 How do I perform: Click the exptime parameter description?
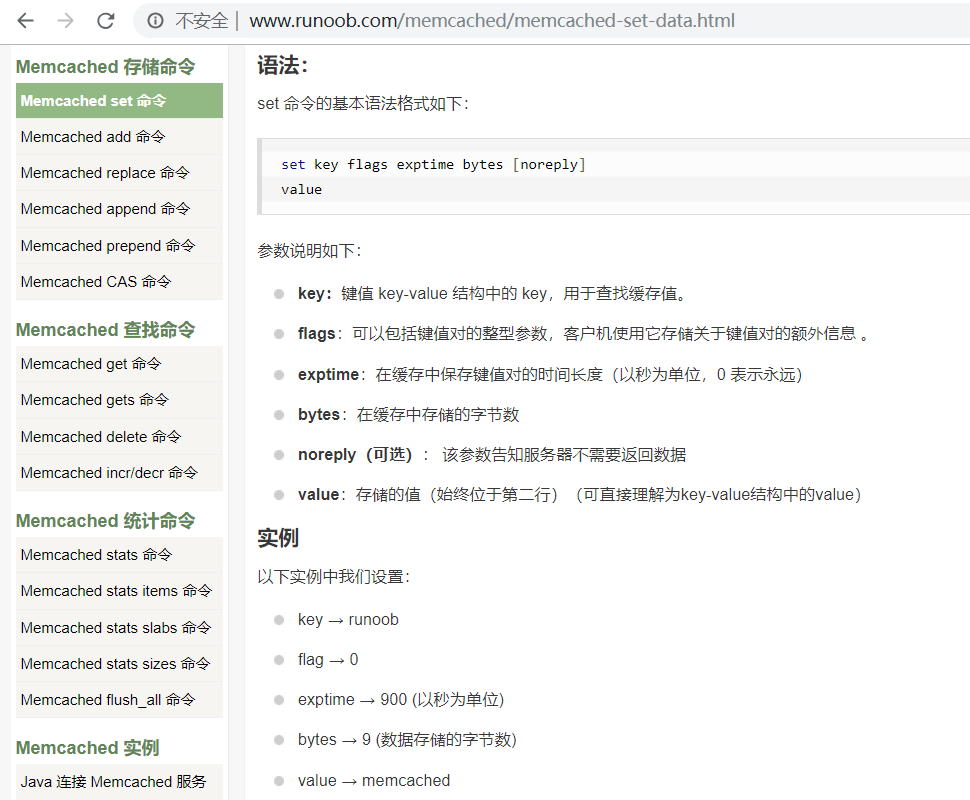click(550, 374)
